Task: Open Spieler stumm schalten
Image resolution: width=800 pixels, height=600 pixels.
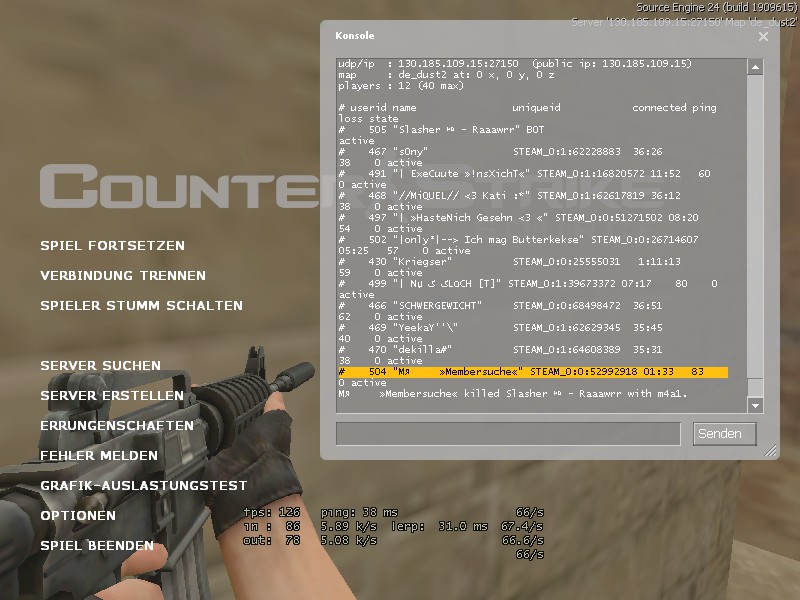Action: [141, 306]
